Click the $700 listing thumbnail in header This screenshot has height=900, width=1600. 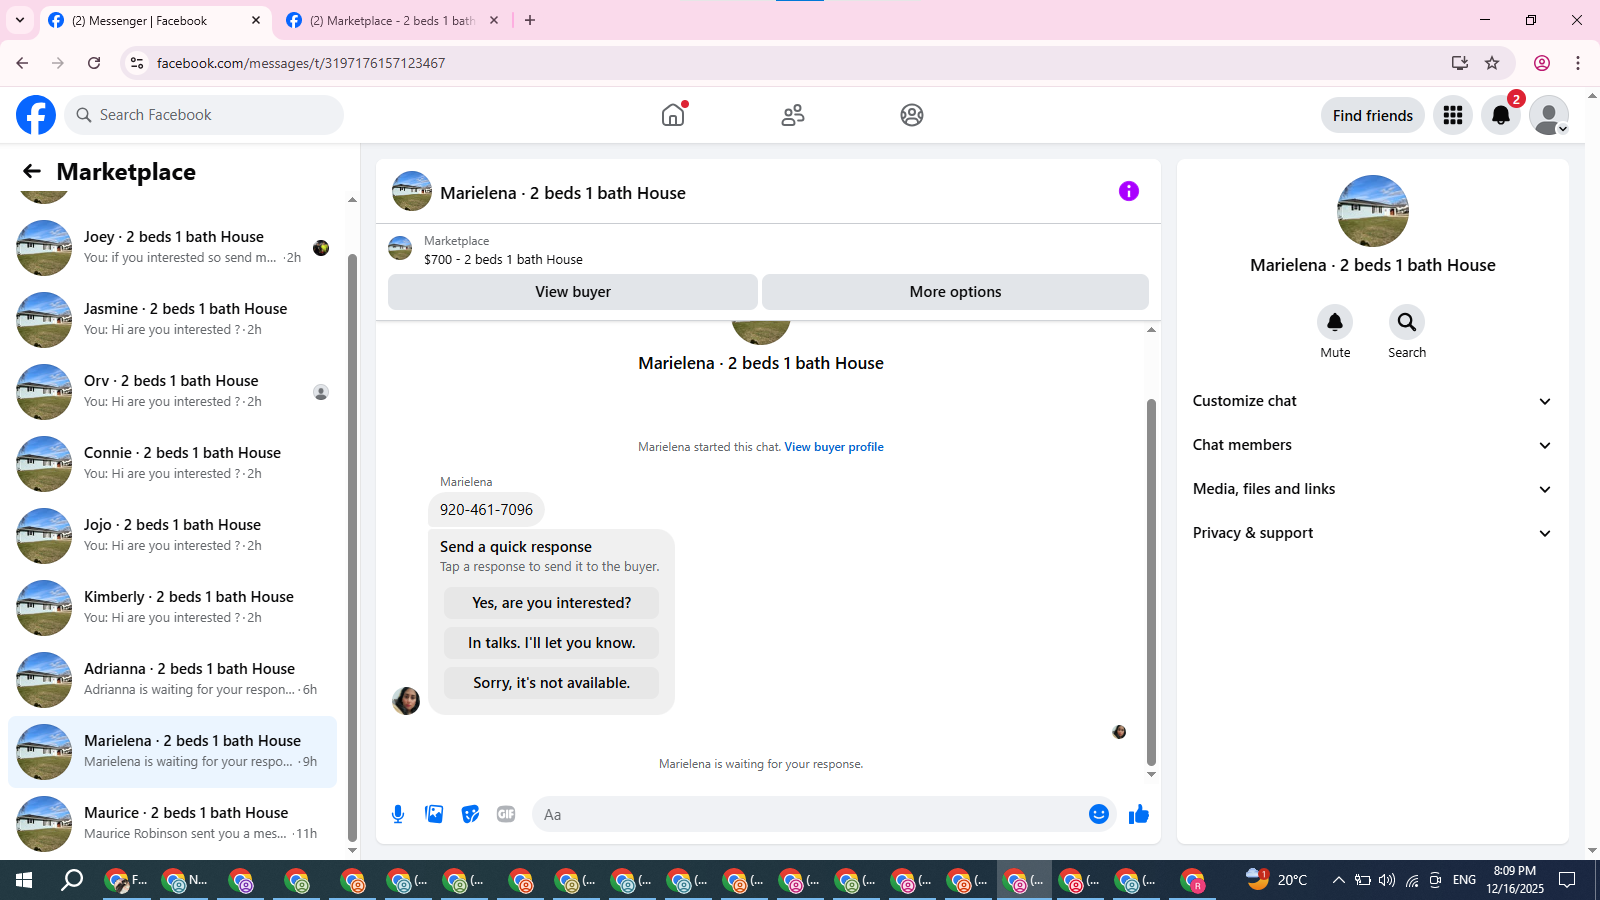click(400, 248)
